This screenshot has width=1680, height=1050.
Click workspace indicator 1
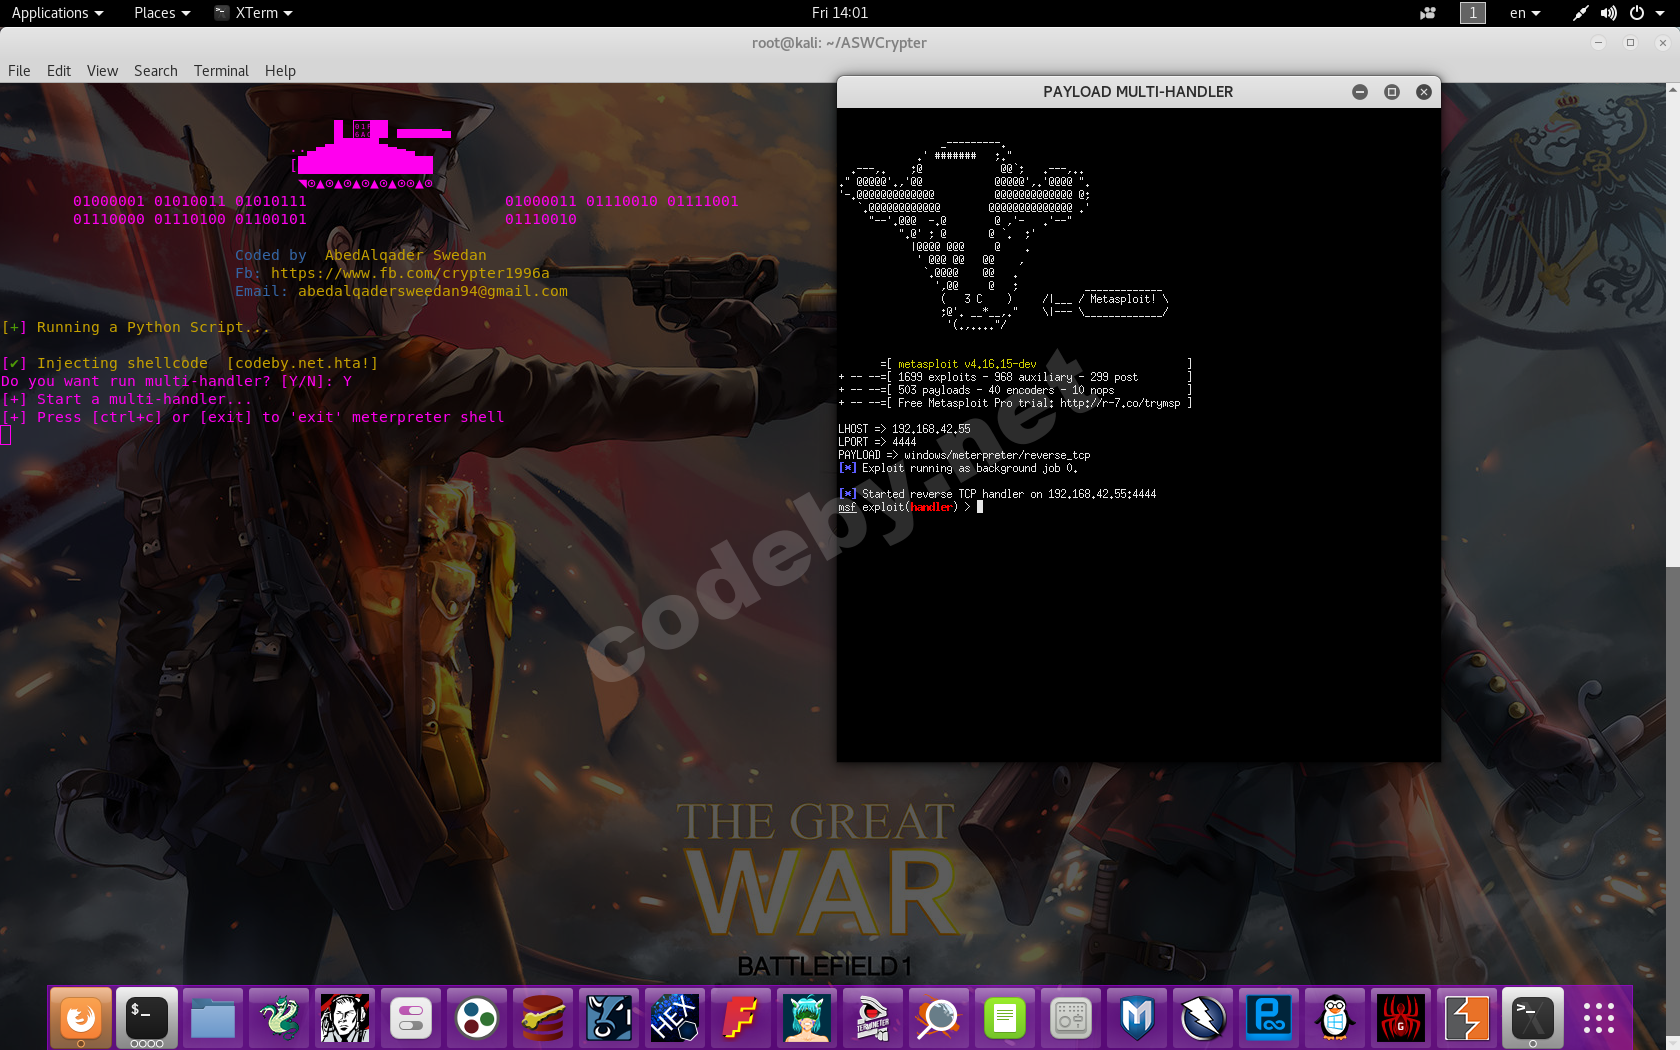tap(1473, 13)
